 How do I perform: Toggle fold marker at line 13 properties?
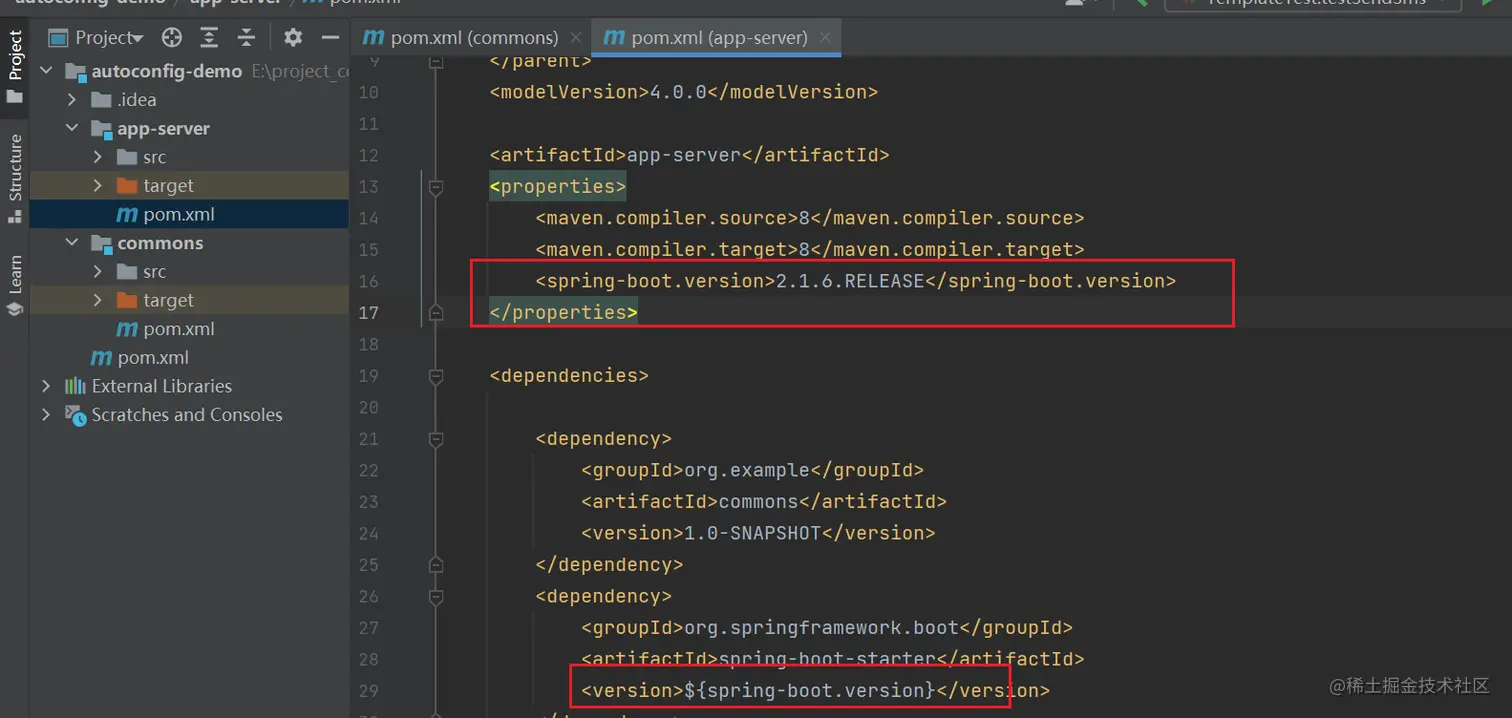point(435,187)
